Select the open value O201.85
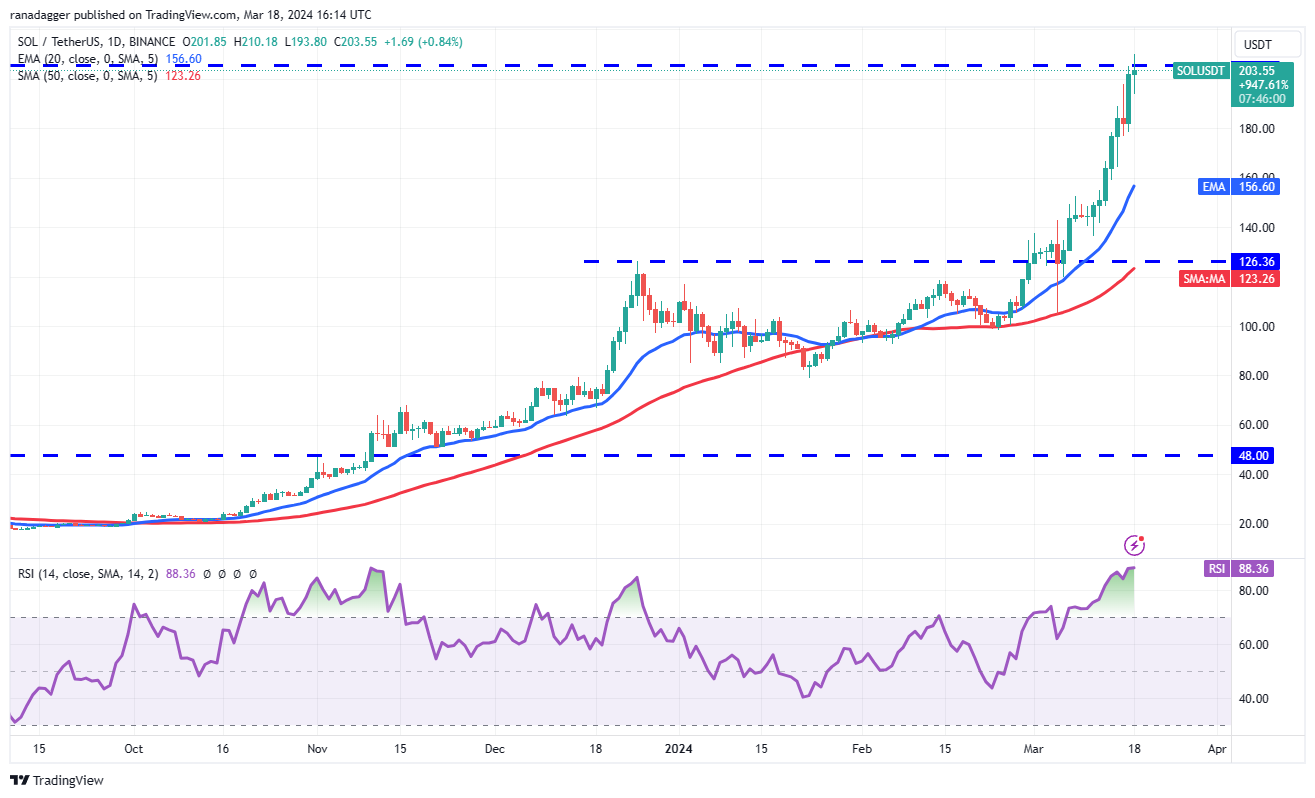 coord(205,42)
